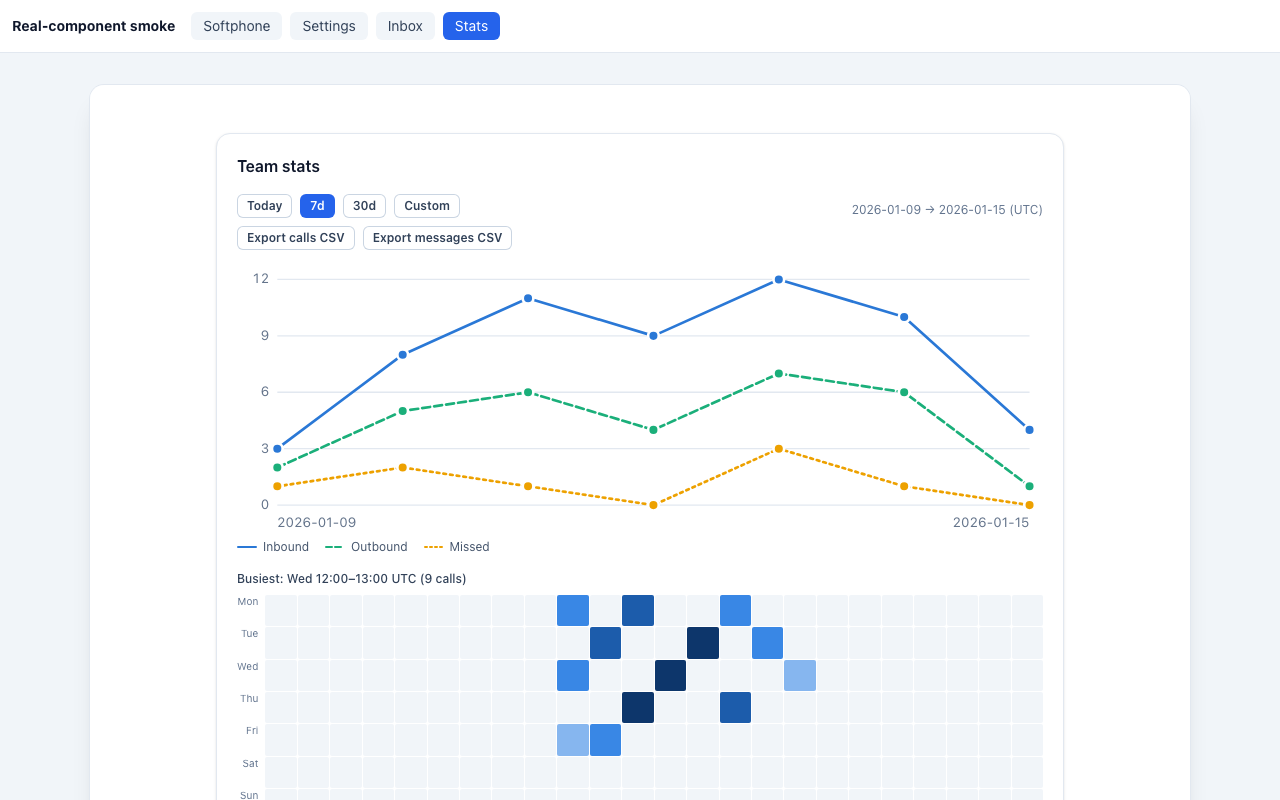The height and width of the screenshot is (800, 1280).
Task: Go to the Inbox tab
Action: click(405, 26)
